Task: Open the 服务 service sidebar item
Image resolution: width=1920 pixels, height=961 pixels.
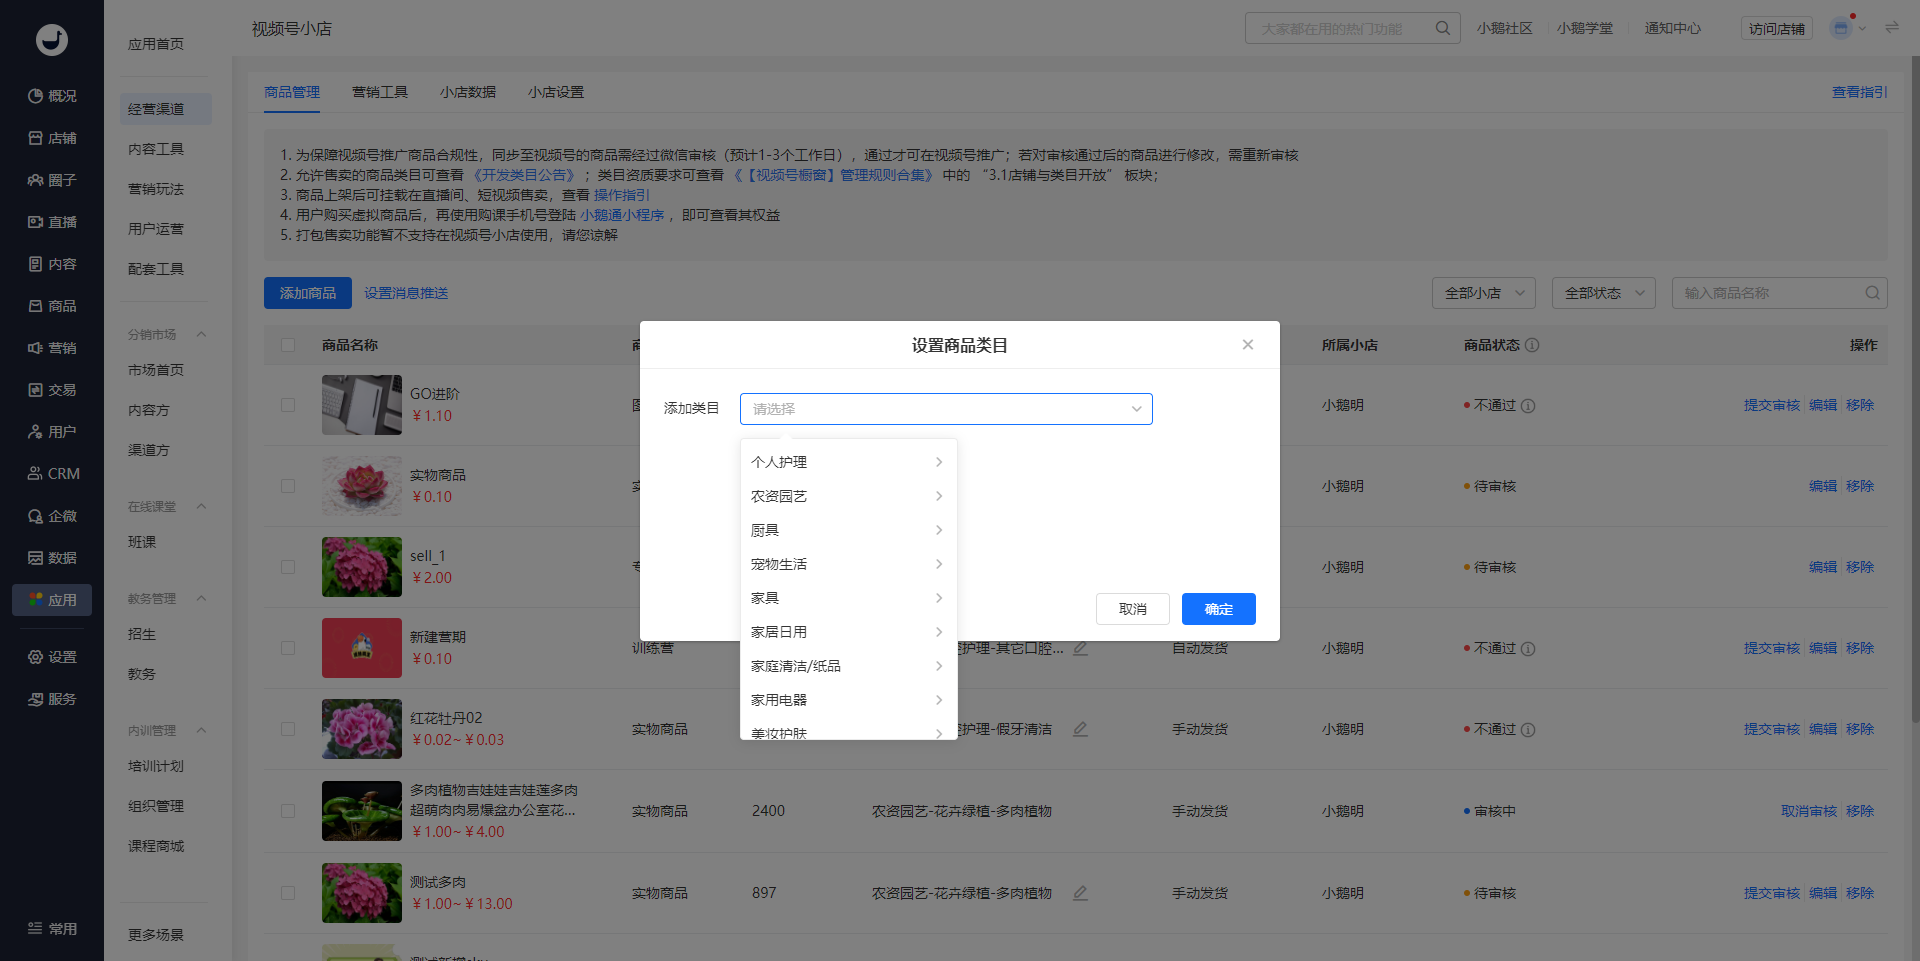Action: [x=52, y=699]
